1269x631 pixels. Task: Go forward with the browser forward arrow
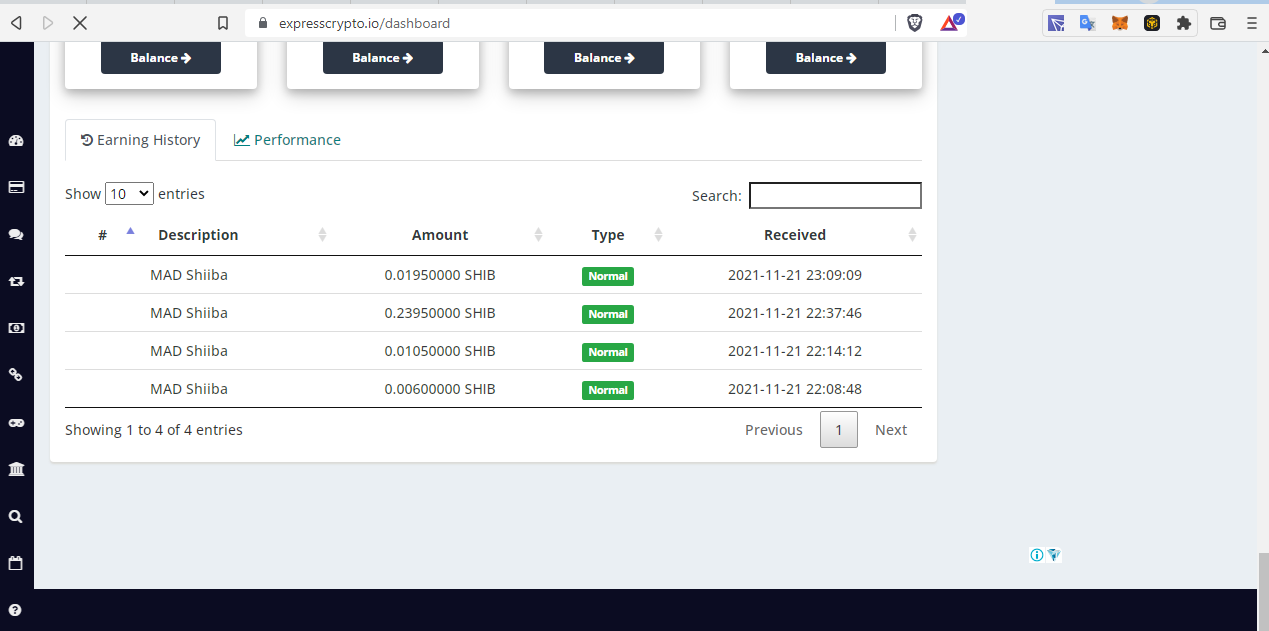click(48, 22)
